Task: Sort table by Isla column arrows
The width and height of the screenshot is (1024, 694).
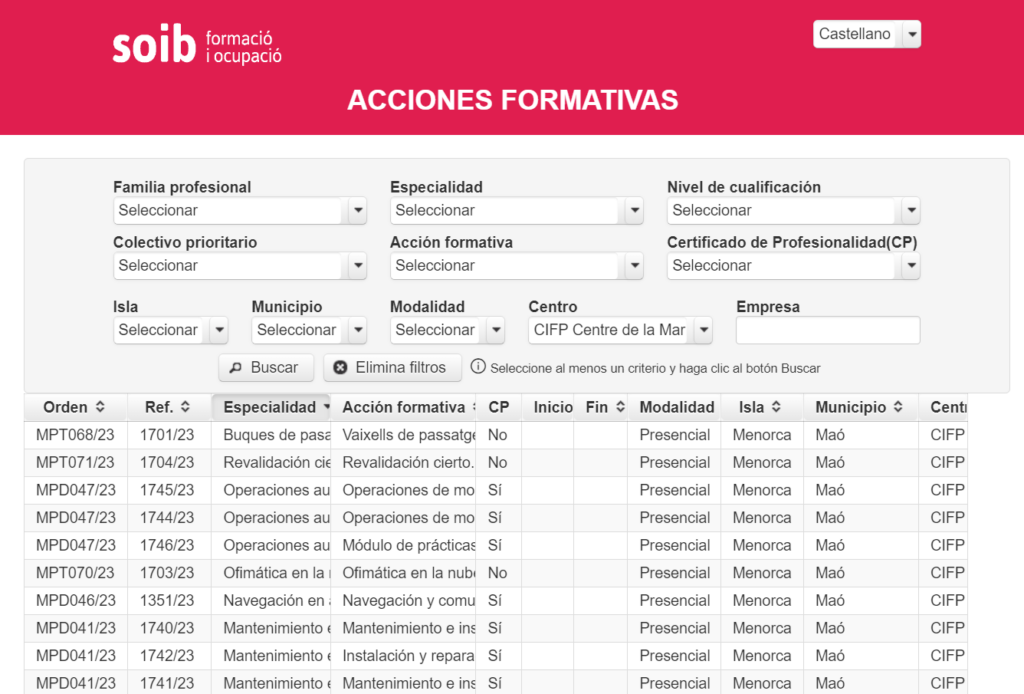Action: click(774, 407)
